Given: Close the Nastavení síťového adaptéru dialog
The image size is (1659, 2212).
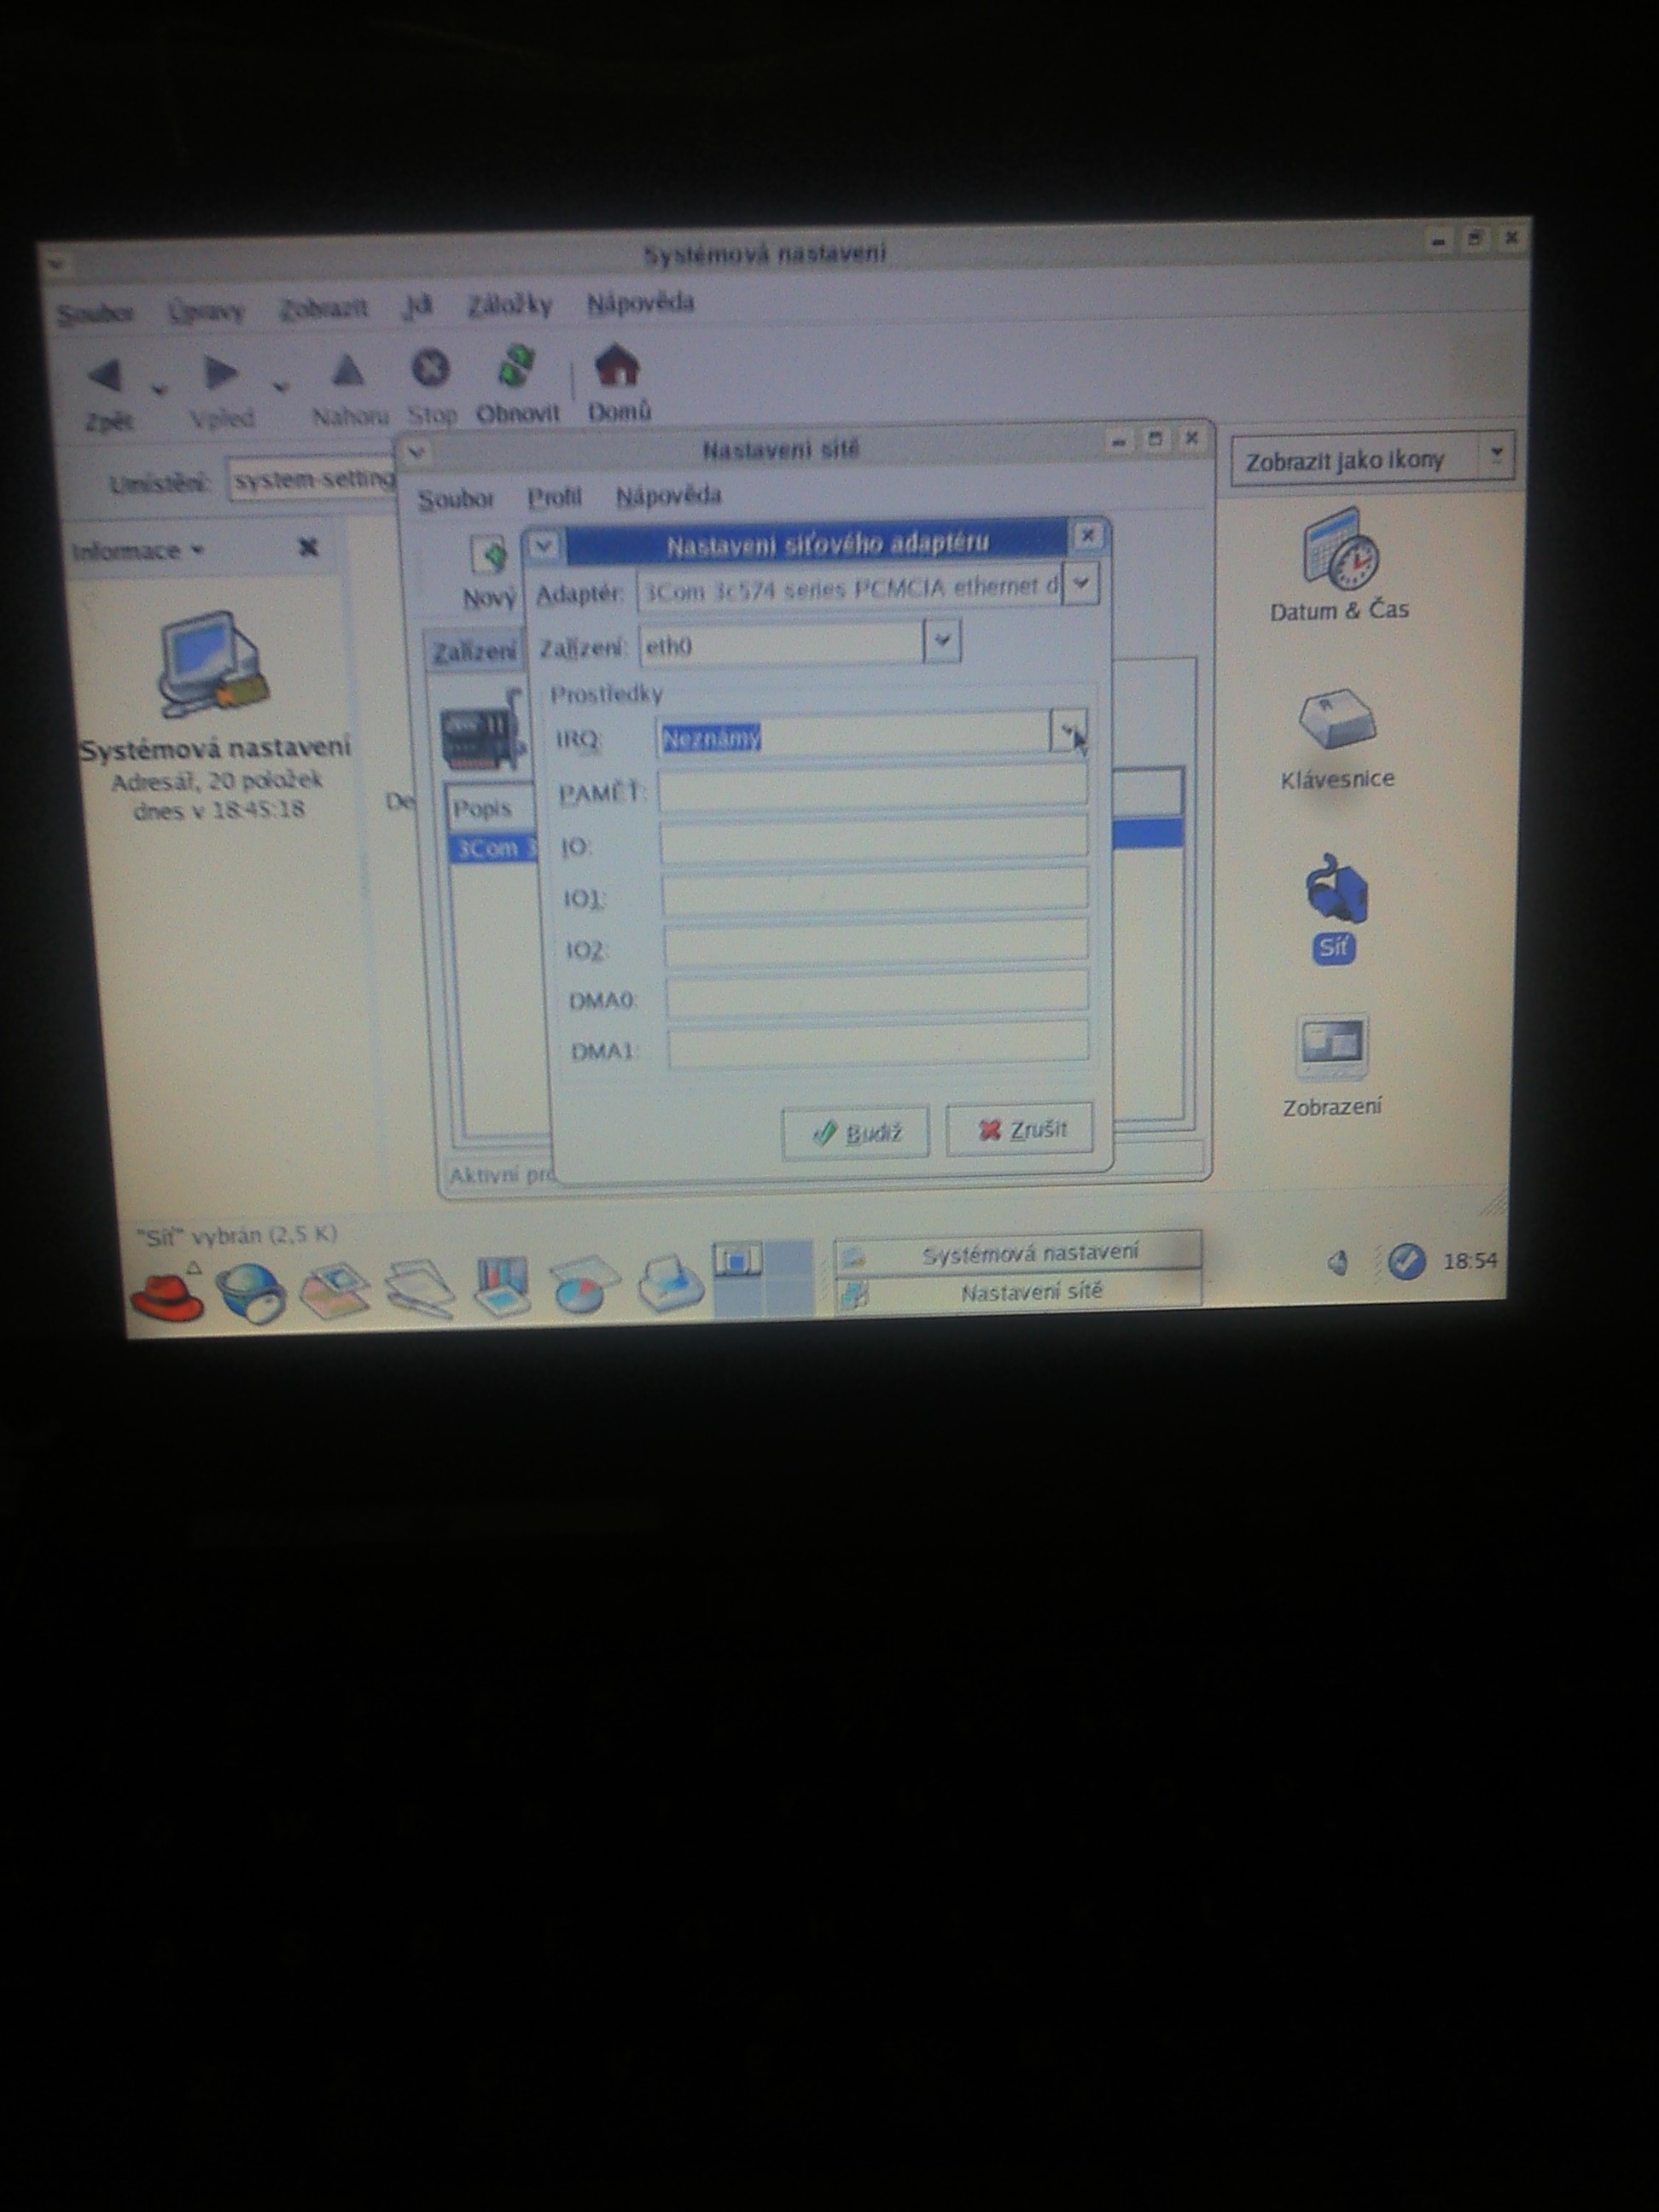Looking at the screenshot, I should (x=1087, y=536).
